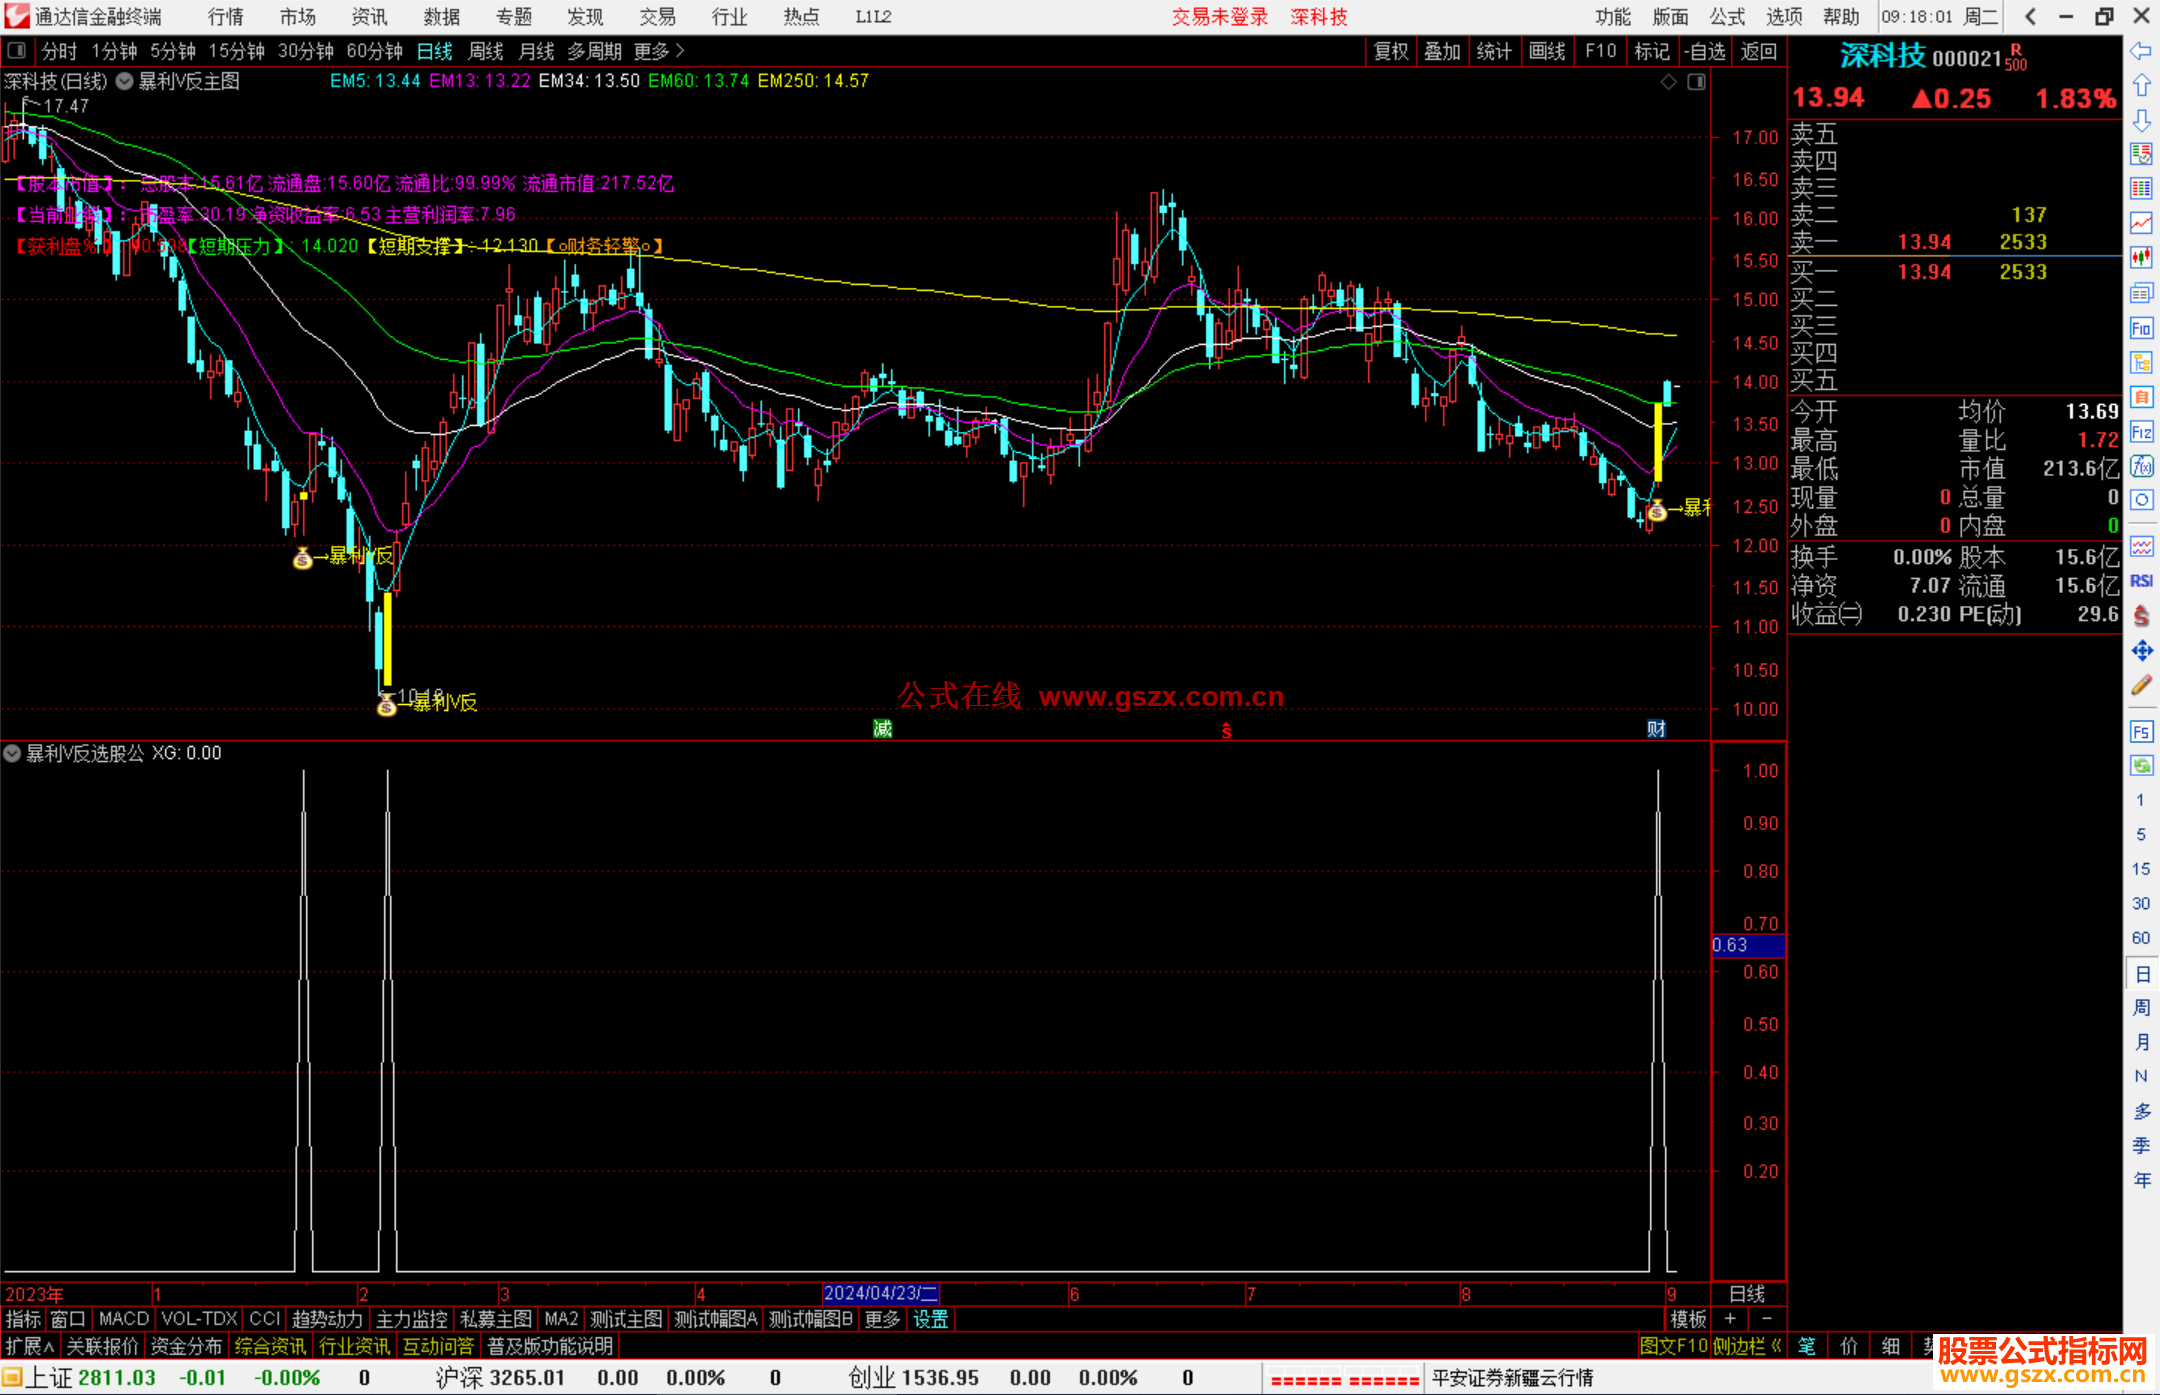The image size is (2160, 1395).
Task: Expand the 更多 period options
Action: pyautogui.click(x=658, y=51)
